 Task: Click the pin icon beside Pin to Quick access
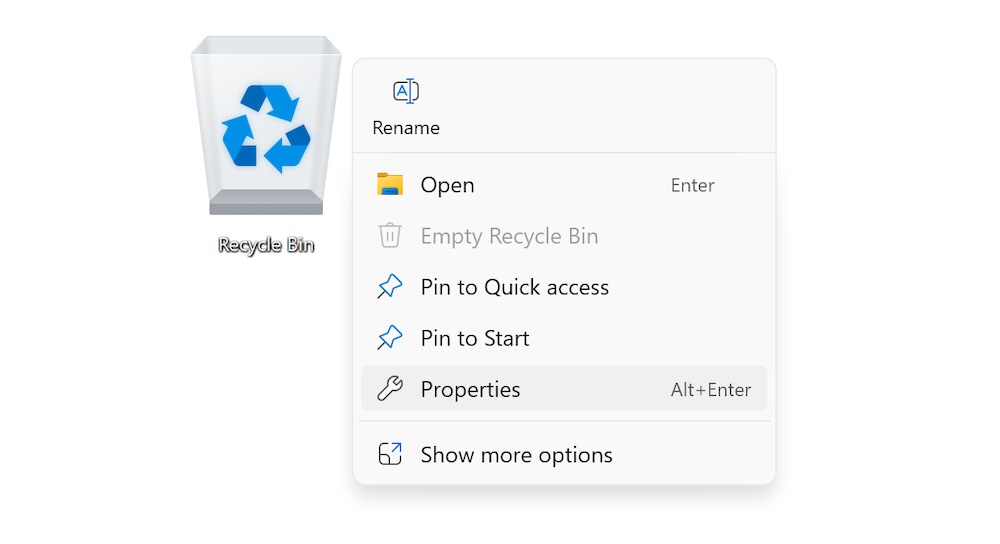click(389, 287)
